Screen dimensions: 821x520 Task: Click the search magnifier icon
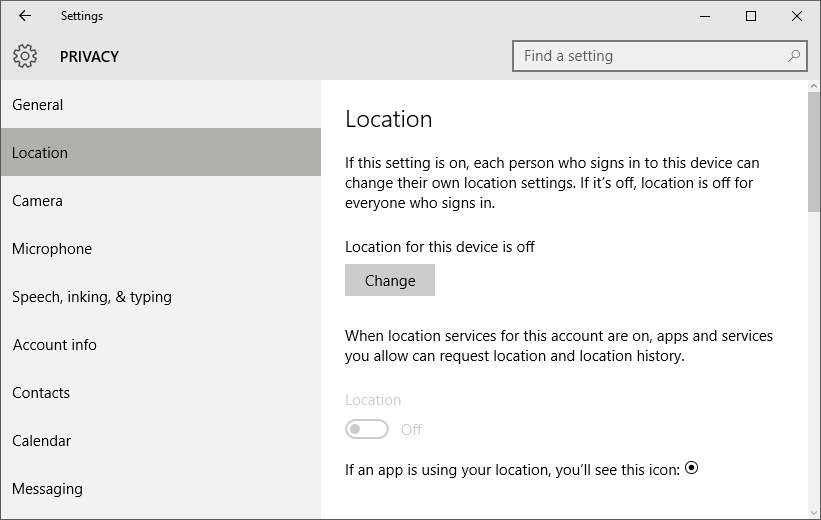coord(794,56)
